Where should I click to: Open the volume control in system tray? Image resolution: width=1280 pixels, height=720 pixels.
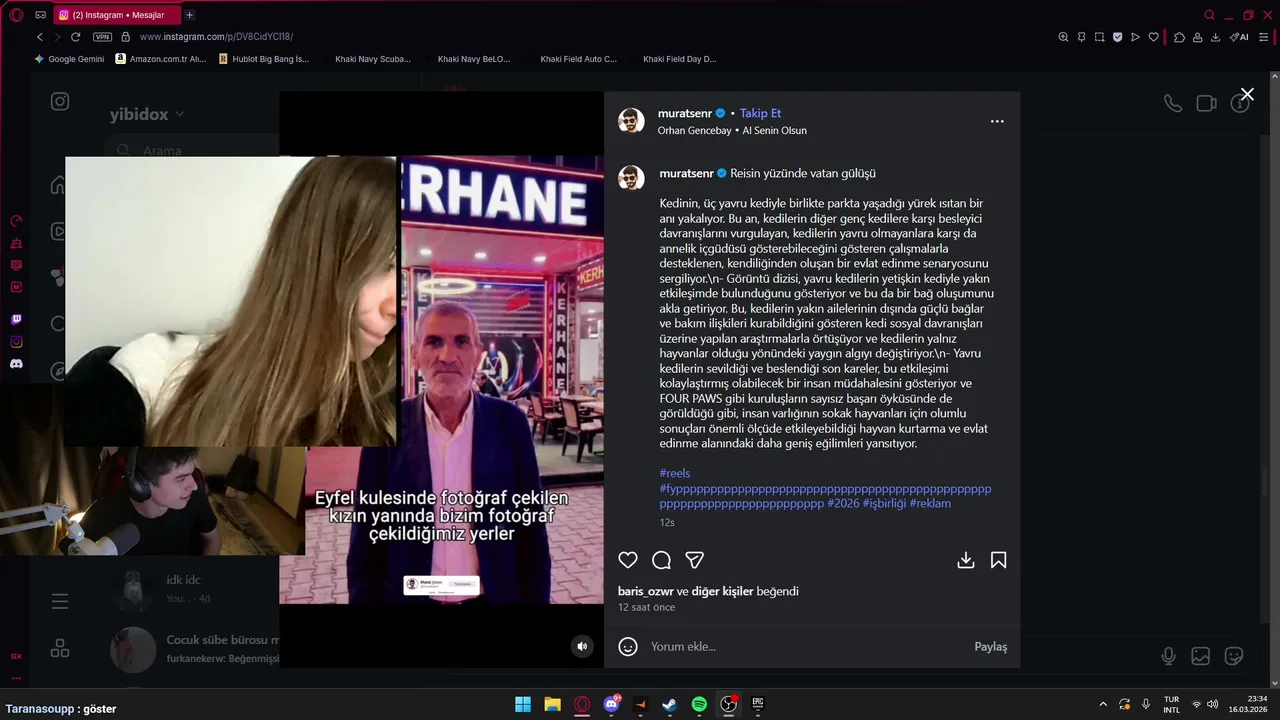pyautogui.click(x=1213, y=704)
